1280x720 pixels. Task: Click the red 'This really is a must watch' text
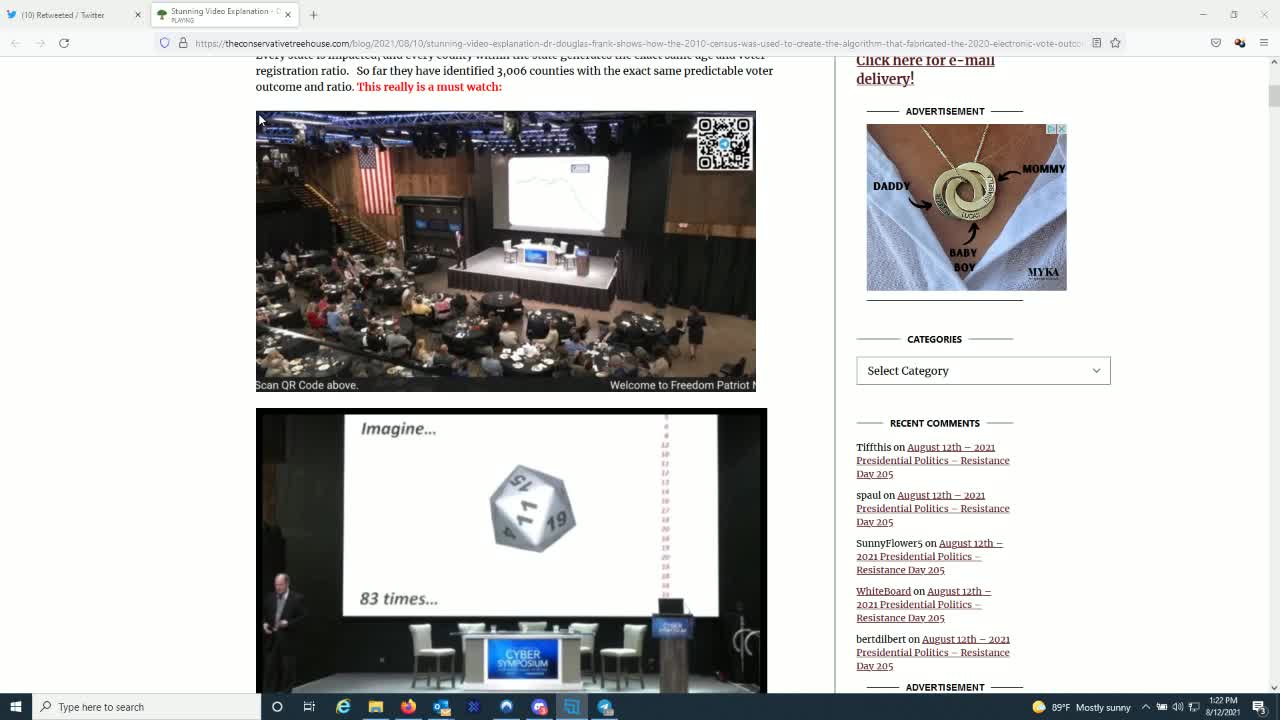tap(429, 87)
